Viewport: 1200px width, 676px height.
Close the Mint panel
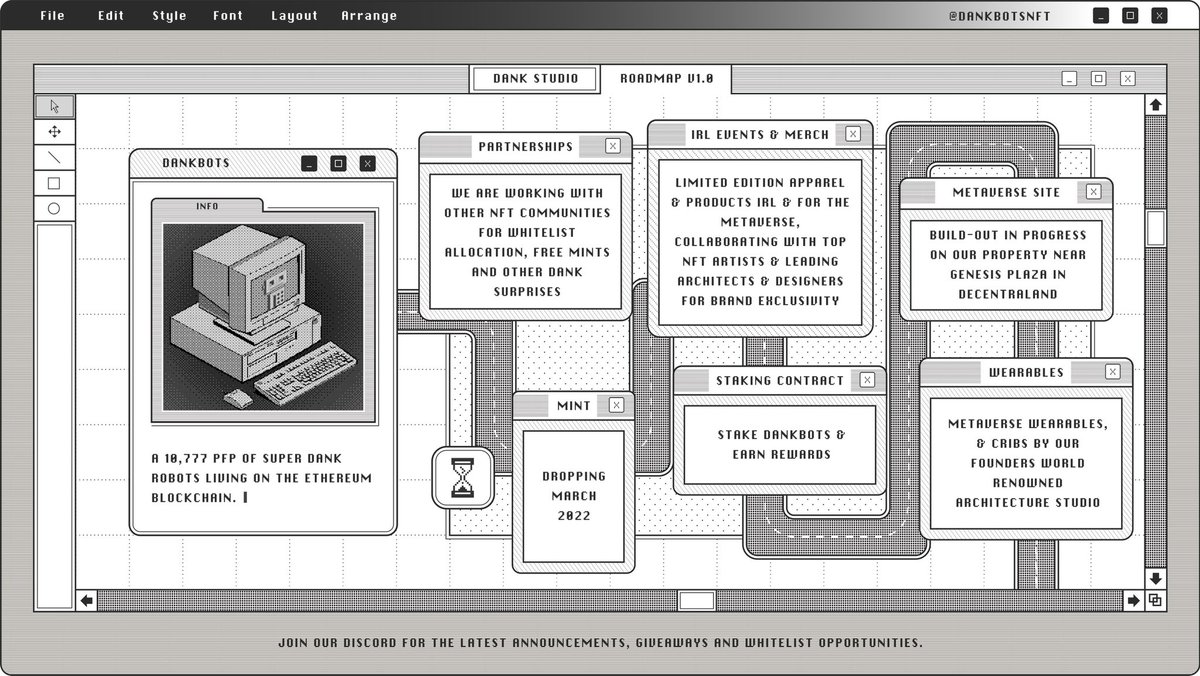616,405
